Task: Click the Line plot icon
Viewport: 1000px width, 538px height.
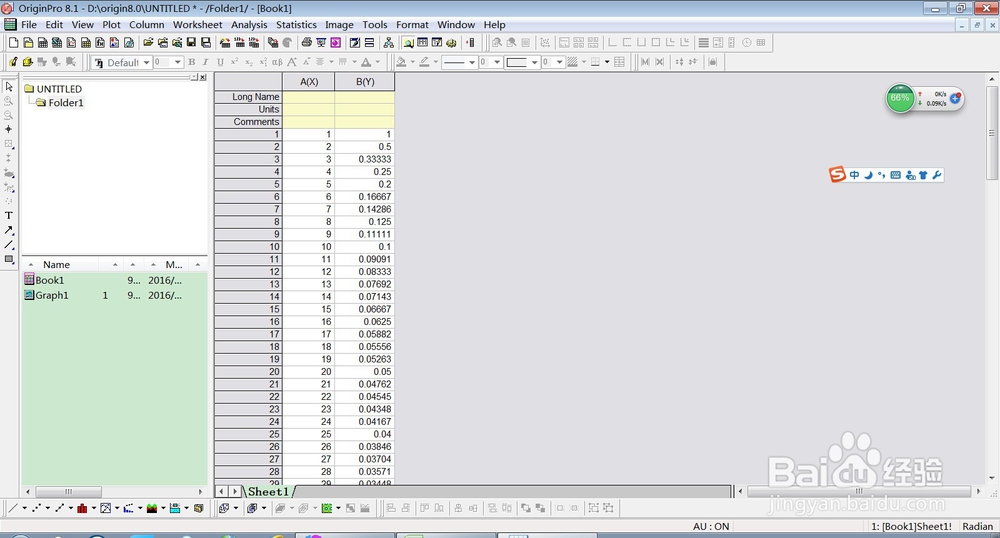Action: pos(13,508)
